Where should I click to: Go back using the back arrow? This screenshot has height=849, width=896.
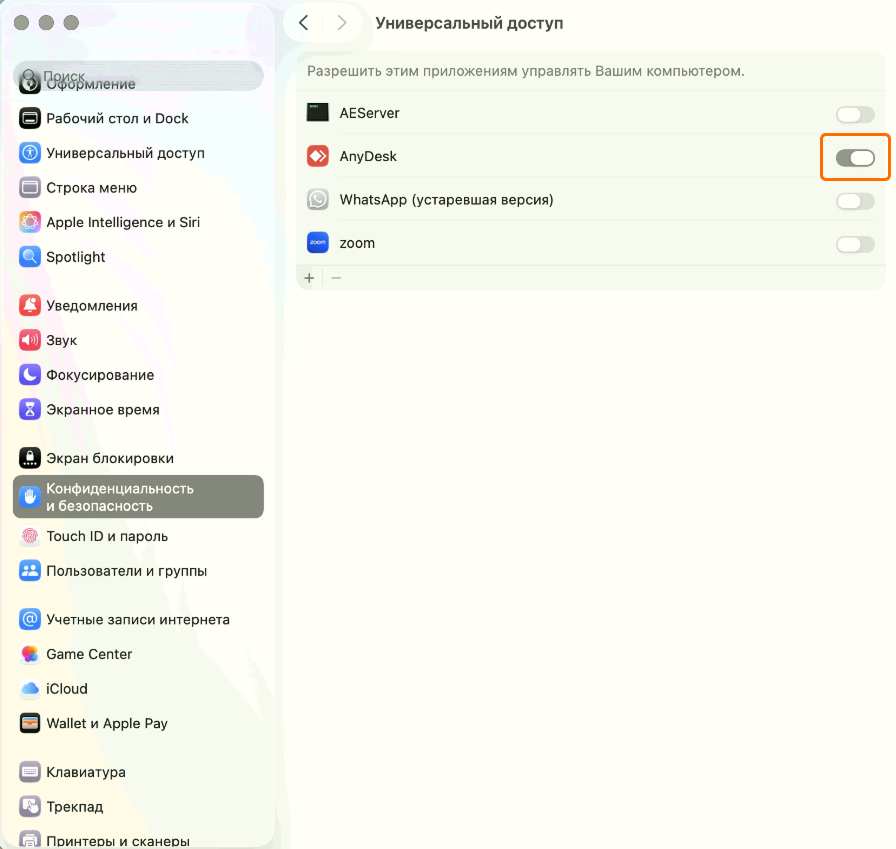pos(303,22)
